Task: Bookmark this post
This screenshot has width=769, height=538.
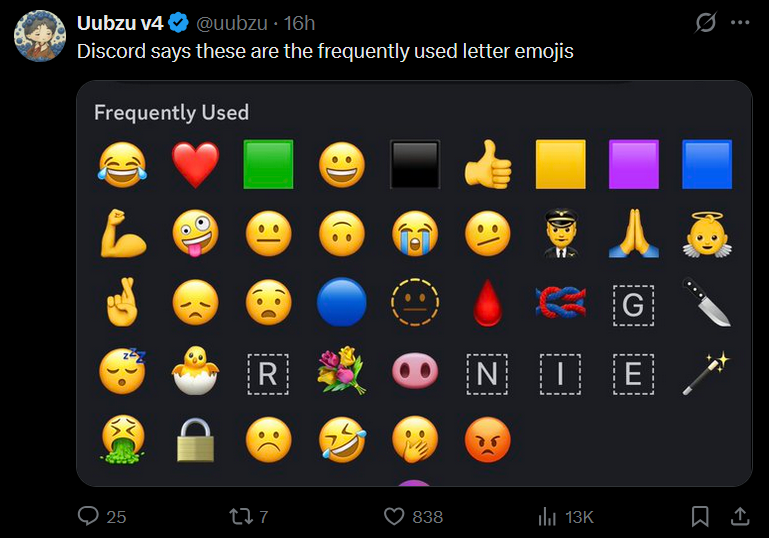Action: coord(700,516)
